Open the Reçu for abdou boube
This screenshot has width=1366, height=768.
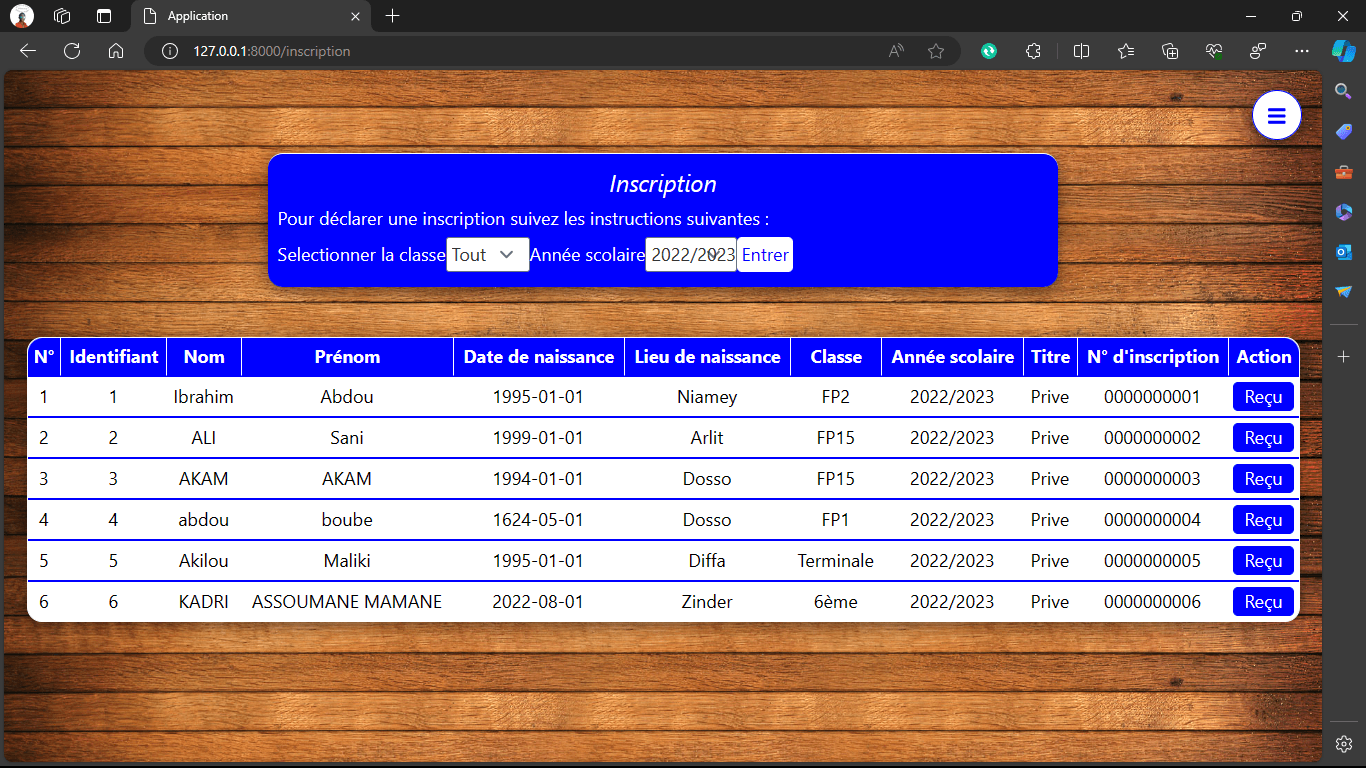pos(1264,520)
